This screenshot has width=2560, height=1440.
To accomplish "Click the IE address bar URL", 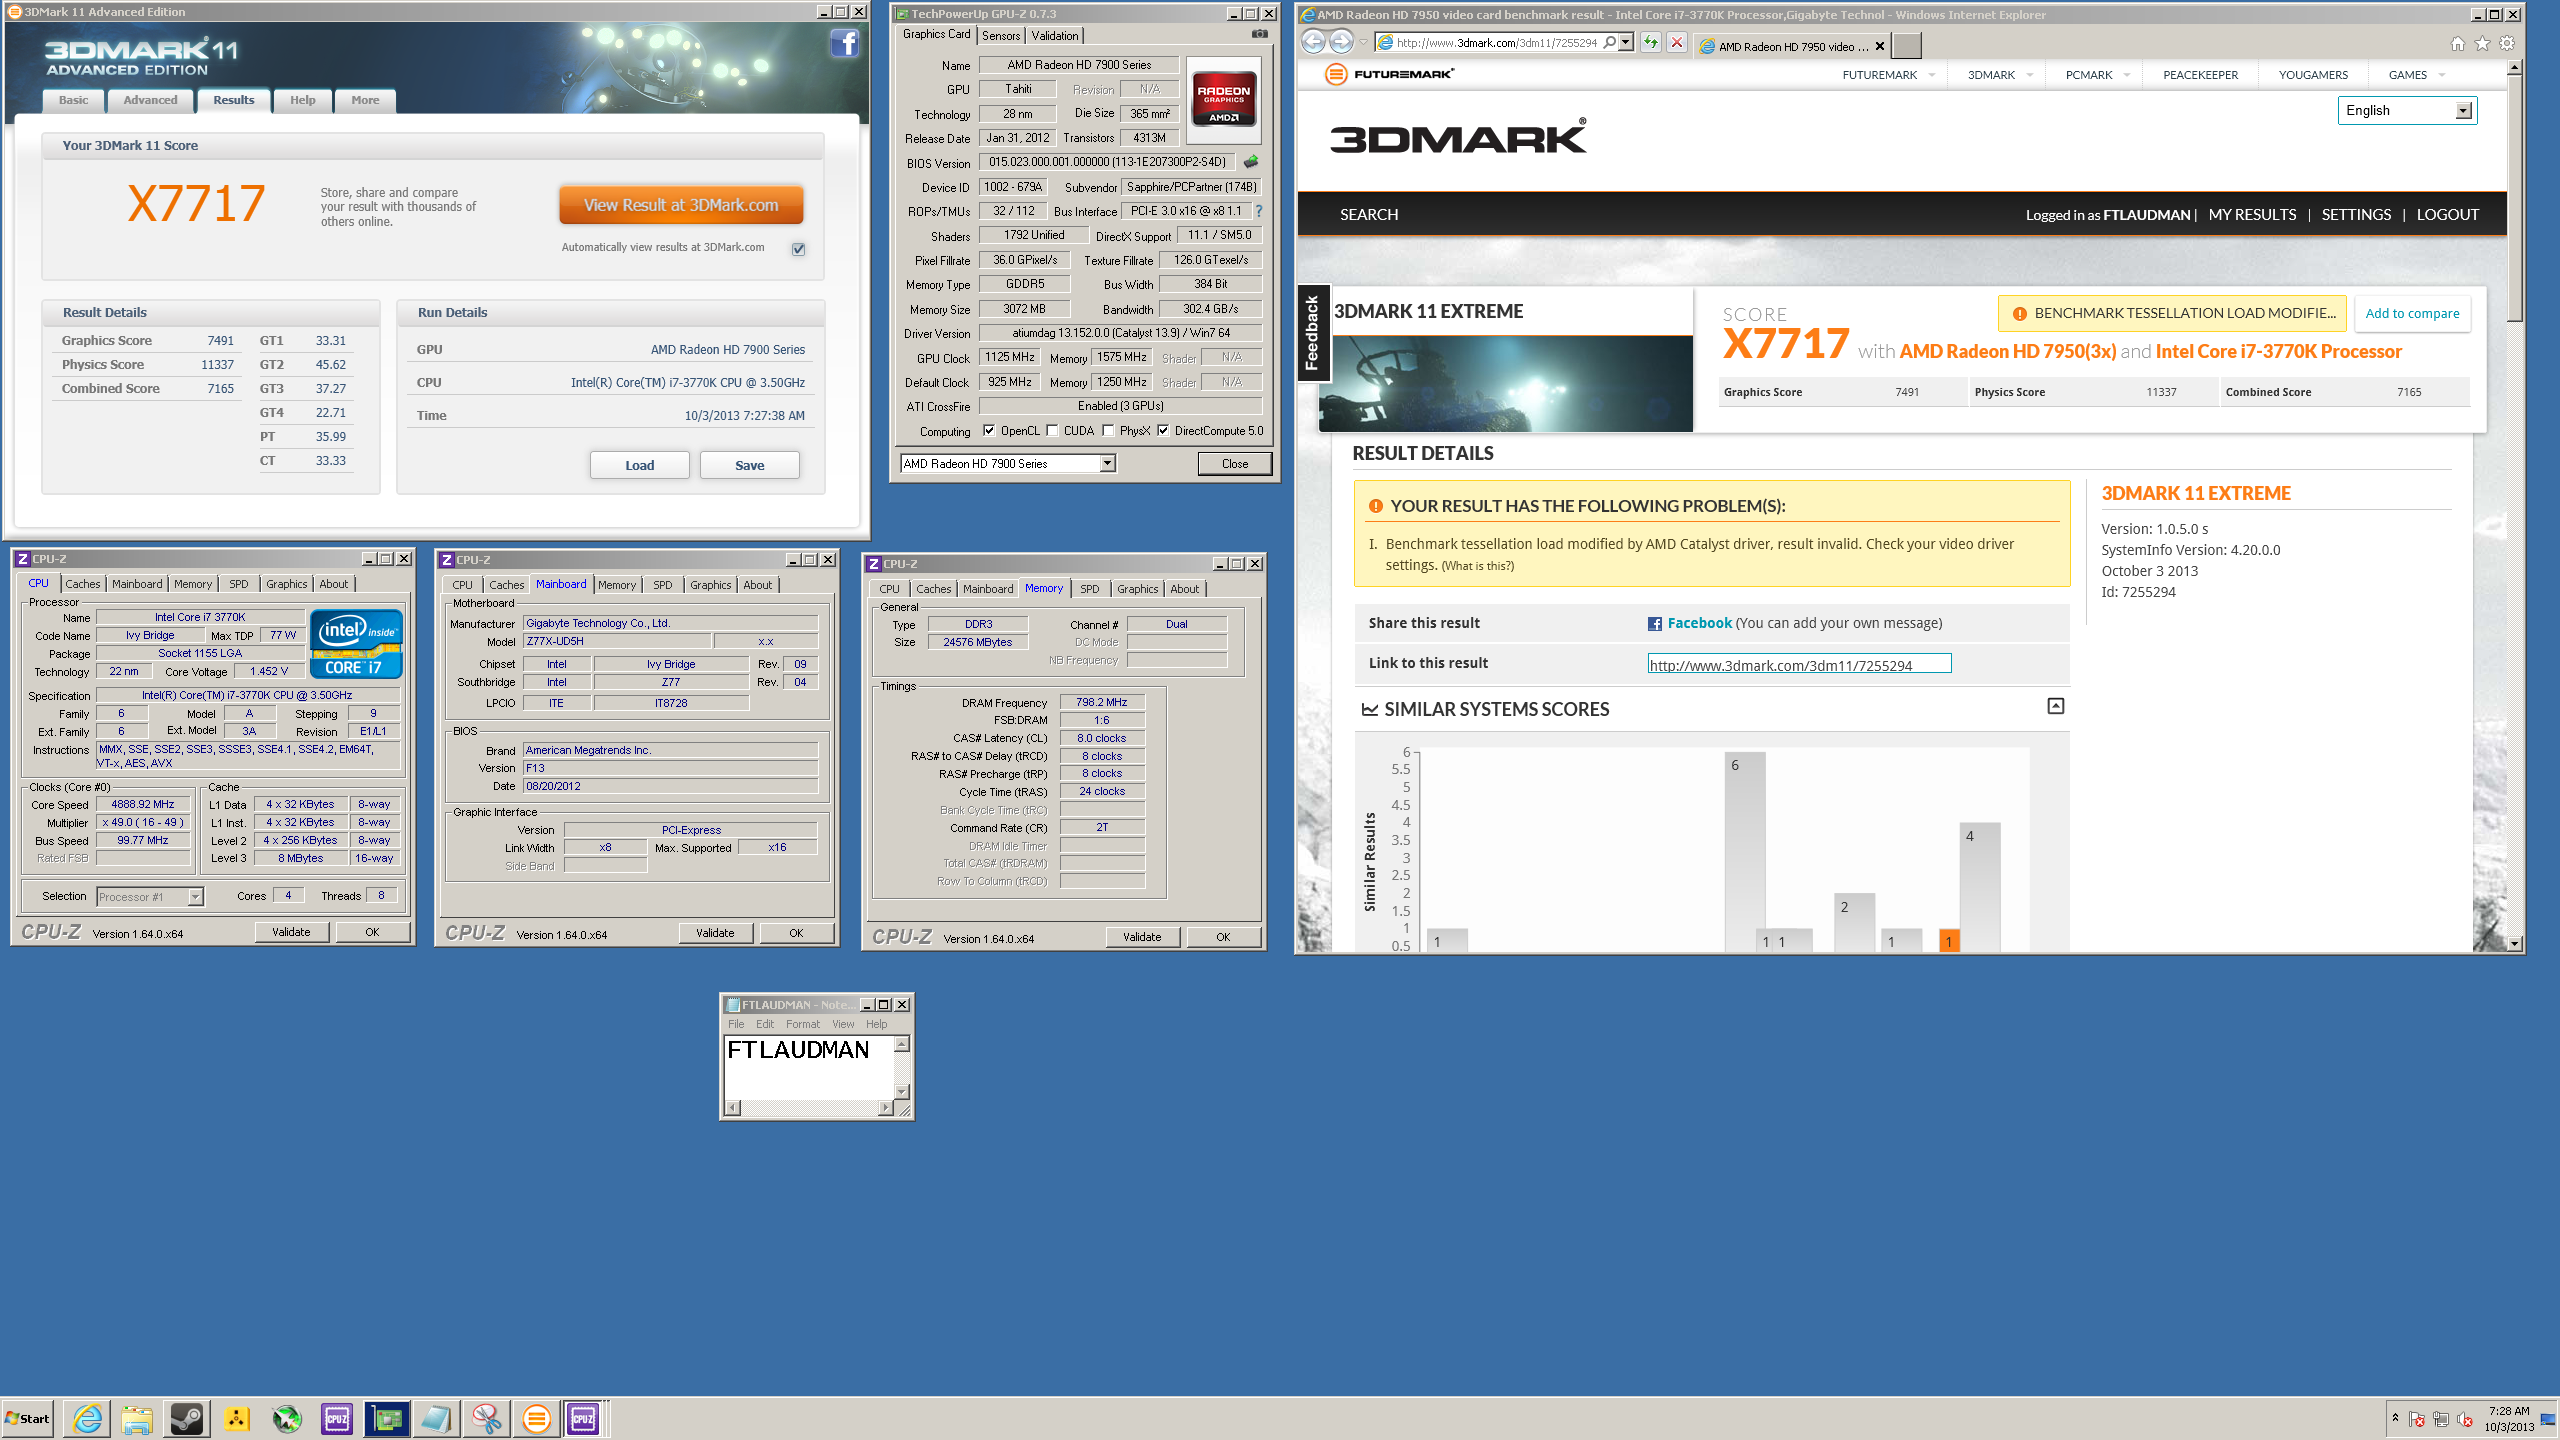I will pos(1496,43).
